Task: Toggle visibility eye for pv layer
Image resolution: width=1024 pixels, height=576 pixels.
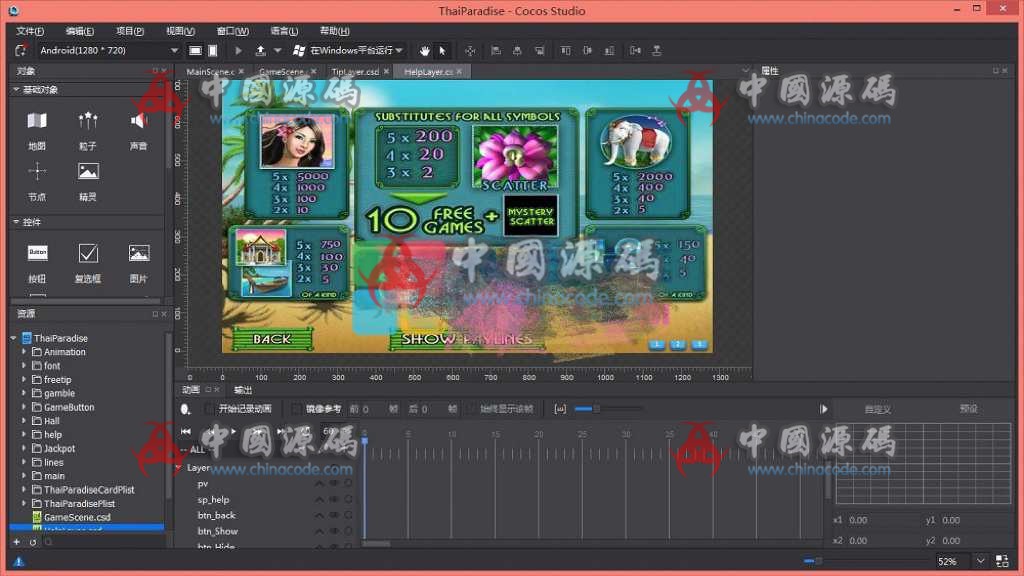Action: tap(334, 484)
